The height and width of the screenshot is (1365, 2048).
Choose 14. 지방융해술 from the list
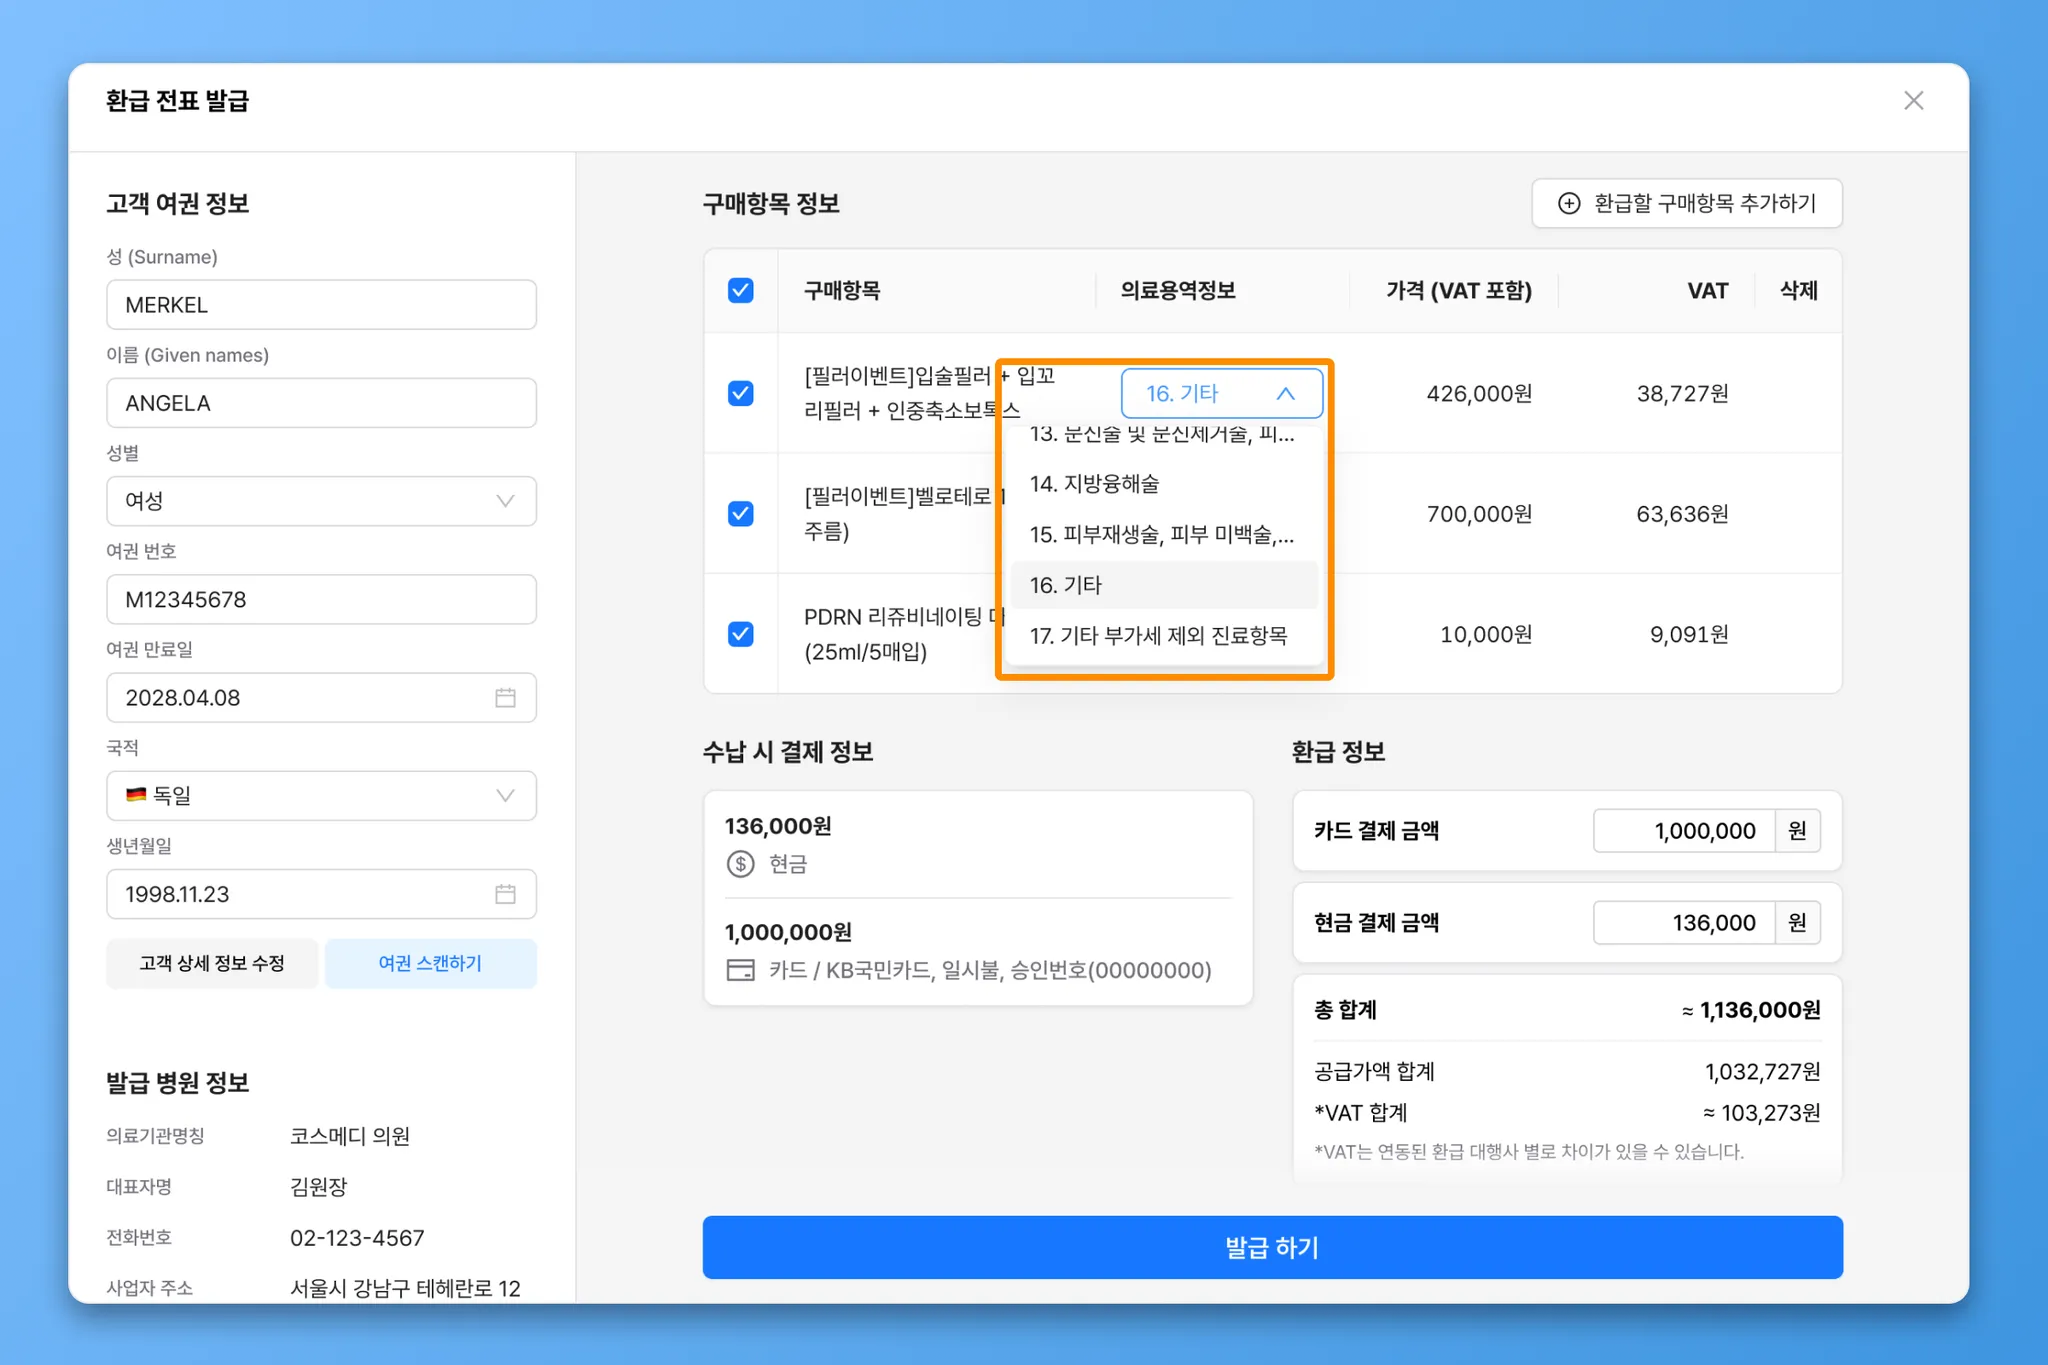click(1095, 484)
